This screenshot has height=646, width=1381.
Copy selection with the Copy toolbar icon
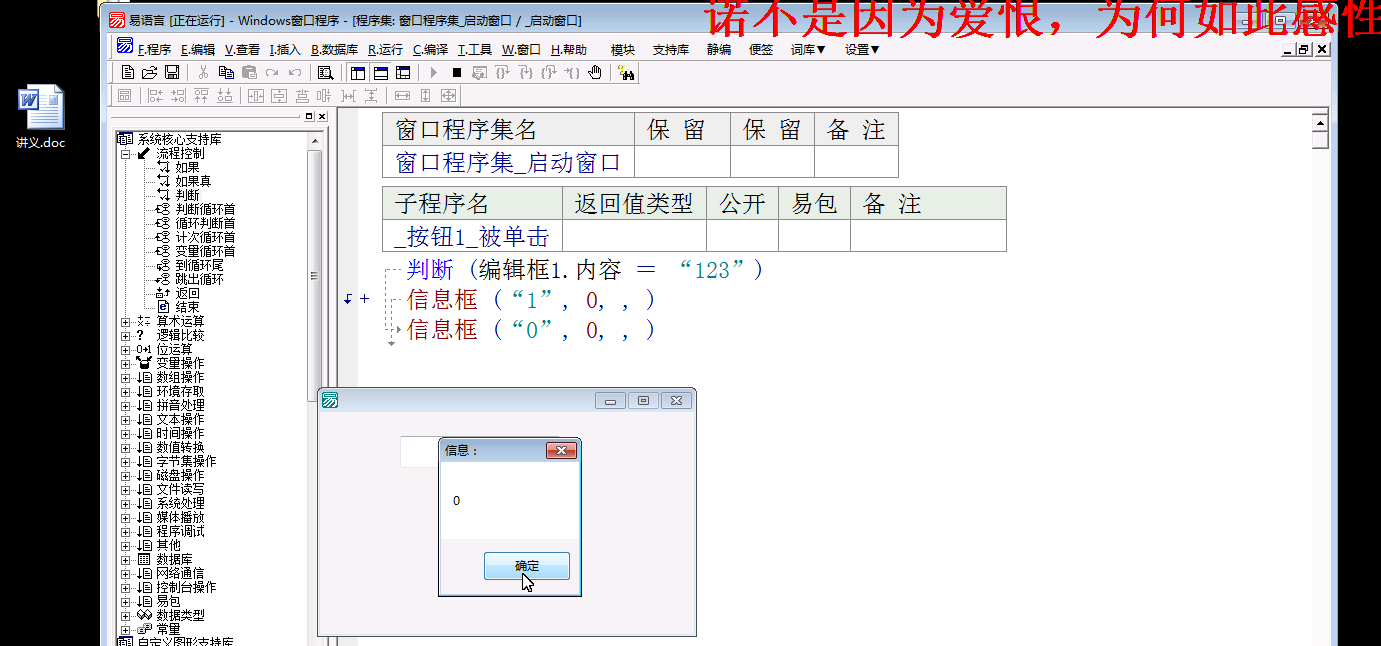tap(226, 72)
